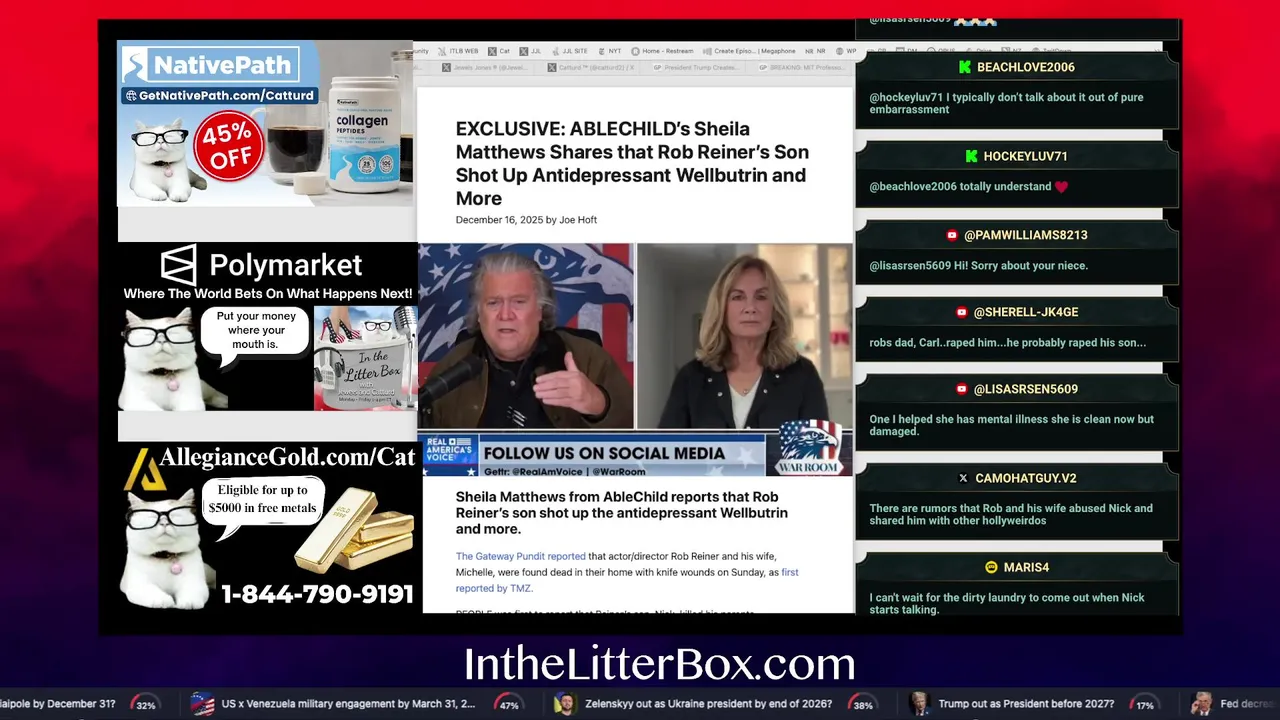This screenshot has height=720, width=1280.
Task: Click the US x Venezuela military engagement ticker
Action: point(348,704)
